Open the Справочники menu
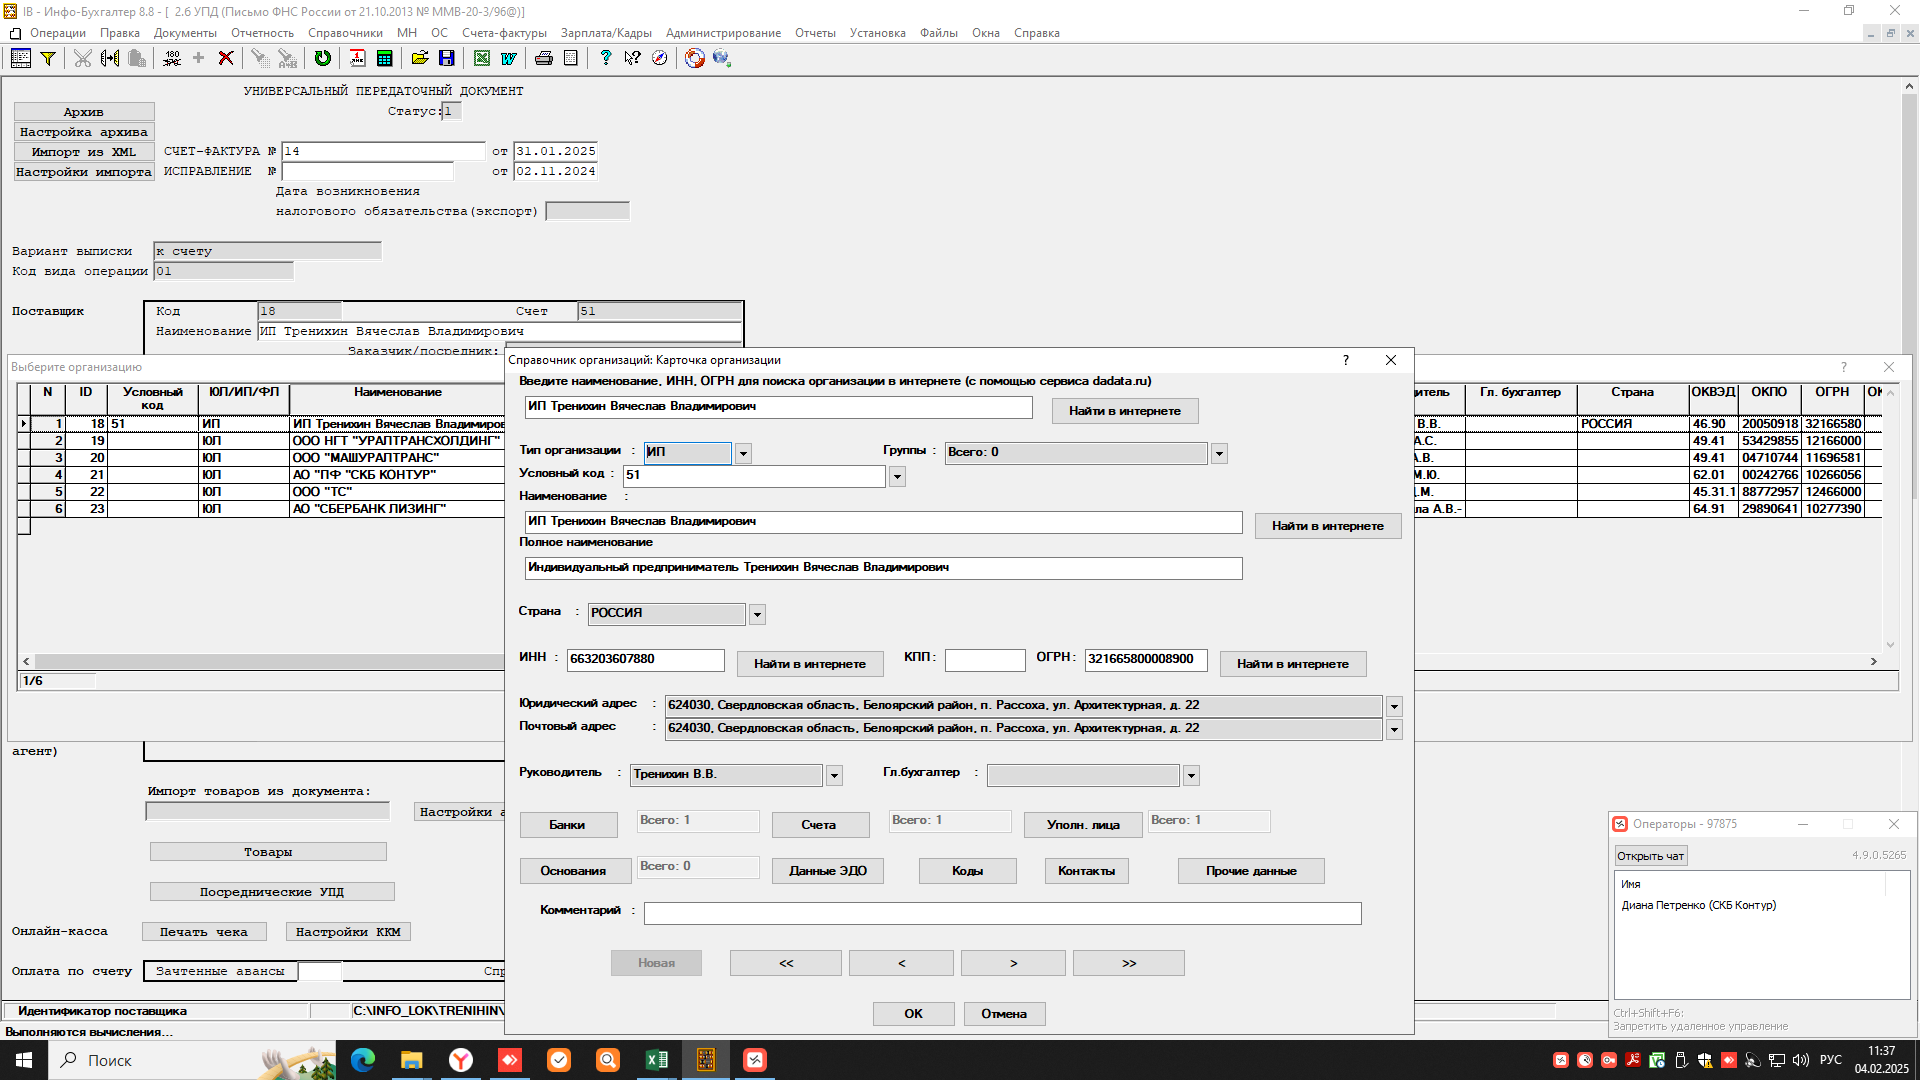The height and width of the screenshot is (1080, 1920). 345,33
